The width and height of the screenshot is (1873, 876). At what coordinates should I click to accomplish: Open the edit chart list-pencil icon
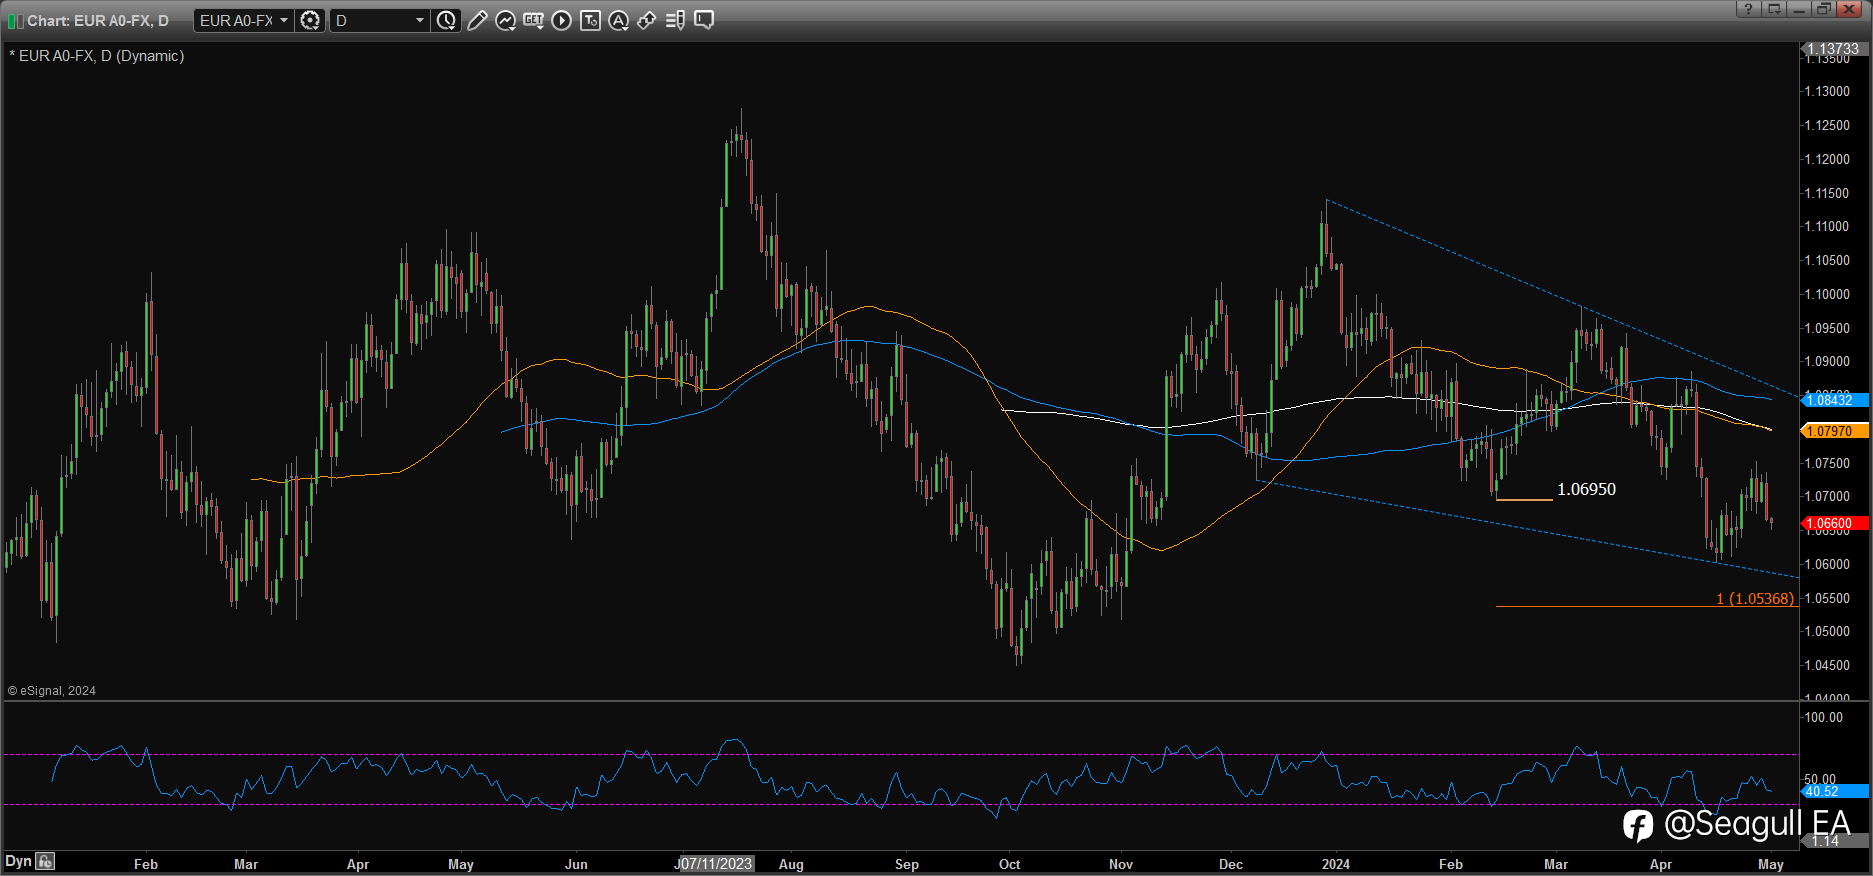675,20
